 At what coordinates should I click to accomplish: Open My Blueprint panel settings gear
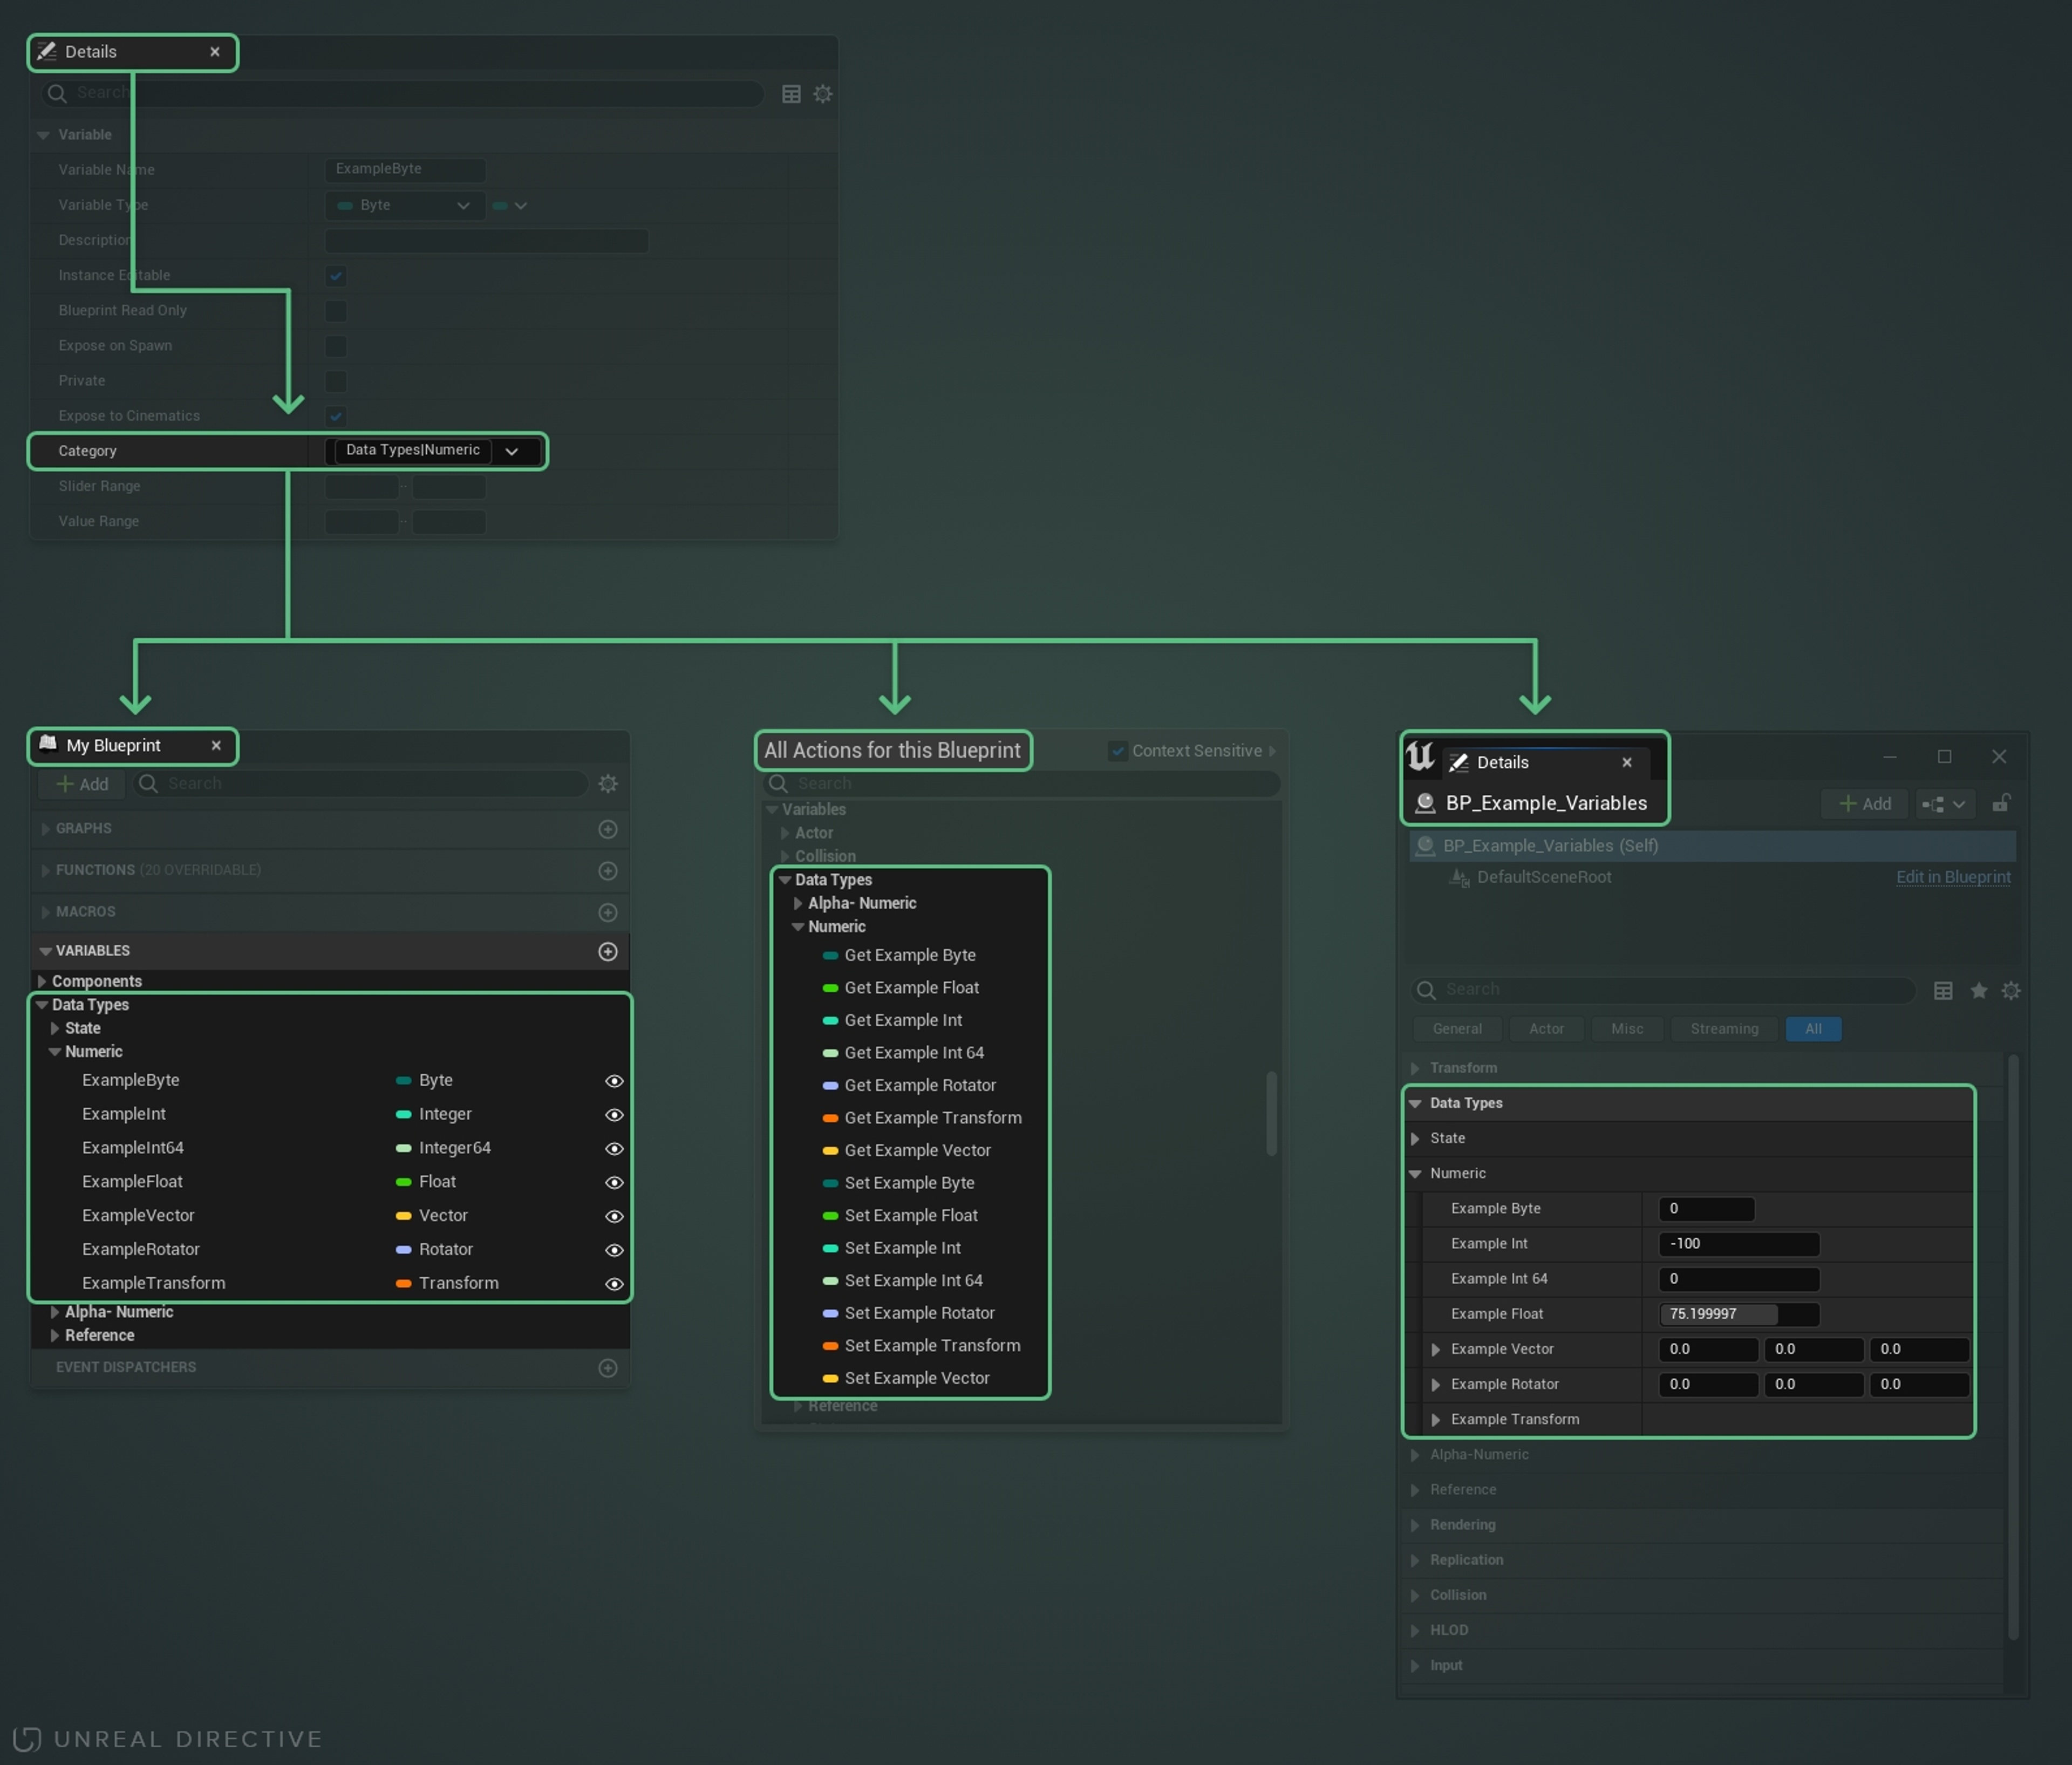(608, 784)
